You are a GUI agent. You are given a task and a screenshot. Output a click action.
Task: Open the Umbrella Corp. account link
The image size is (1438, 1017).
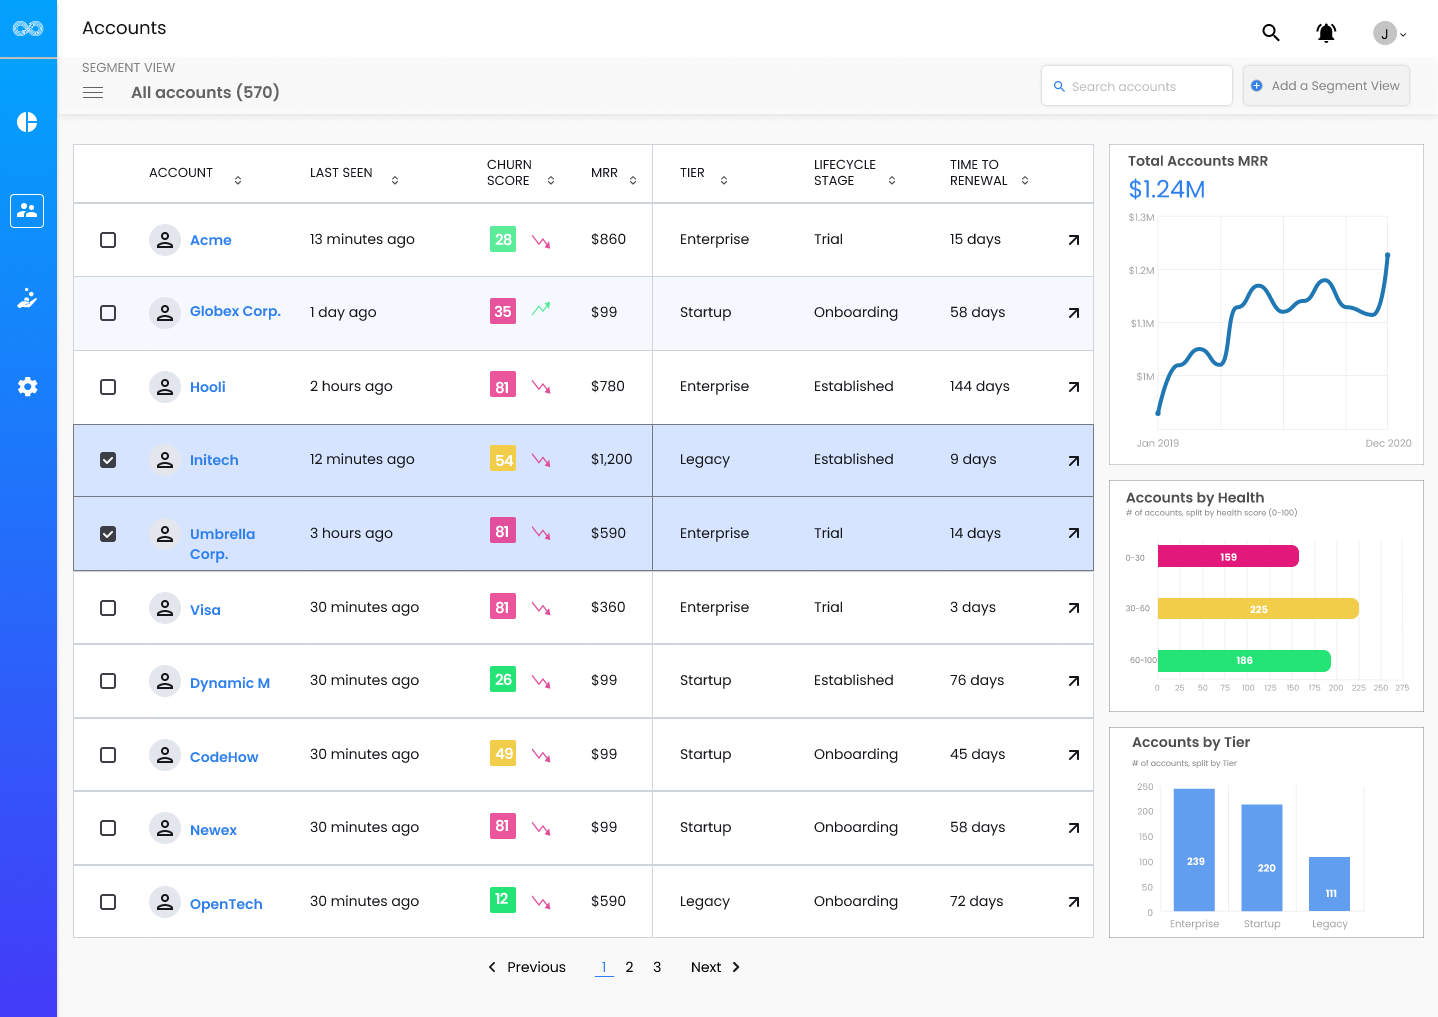(222, 544)
